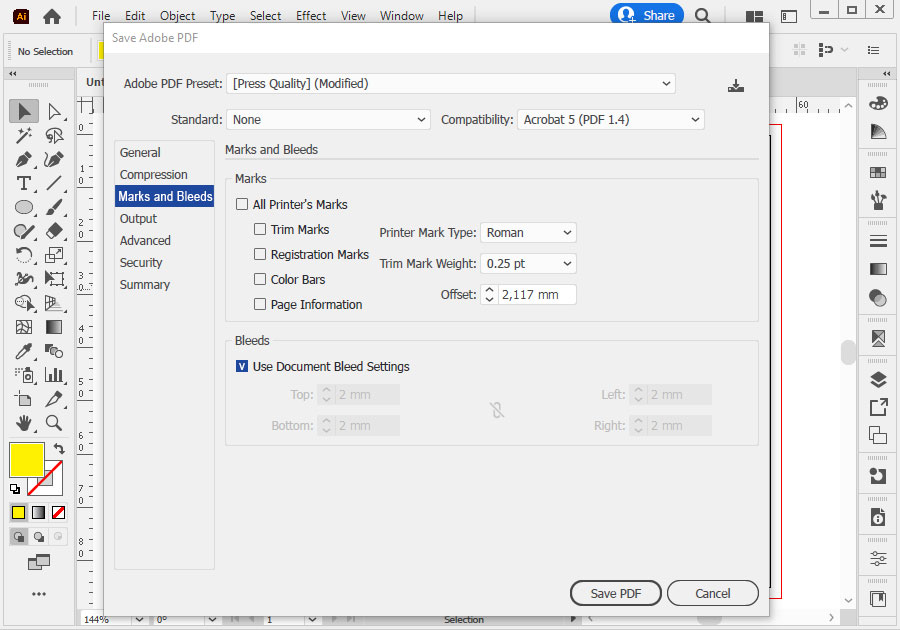Select the Scale tool

coord(54,255)
